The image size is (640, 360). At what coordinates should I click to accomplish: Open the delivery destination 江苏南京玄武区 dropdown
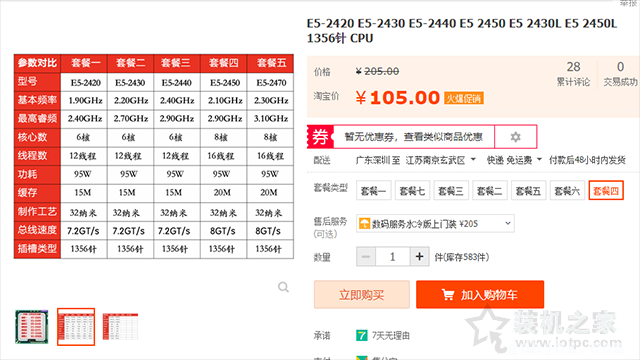440,160
